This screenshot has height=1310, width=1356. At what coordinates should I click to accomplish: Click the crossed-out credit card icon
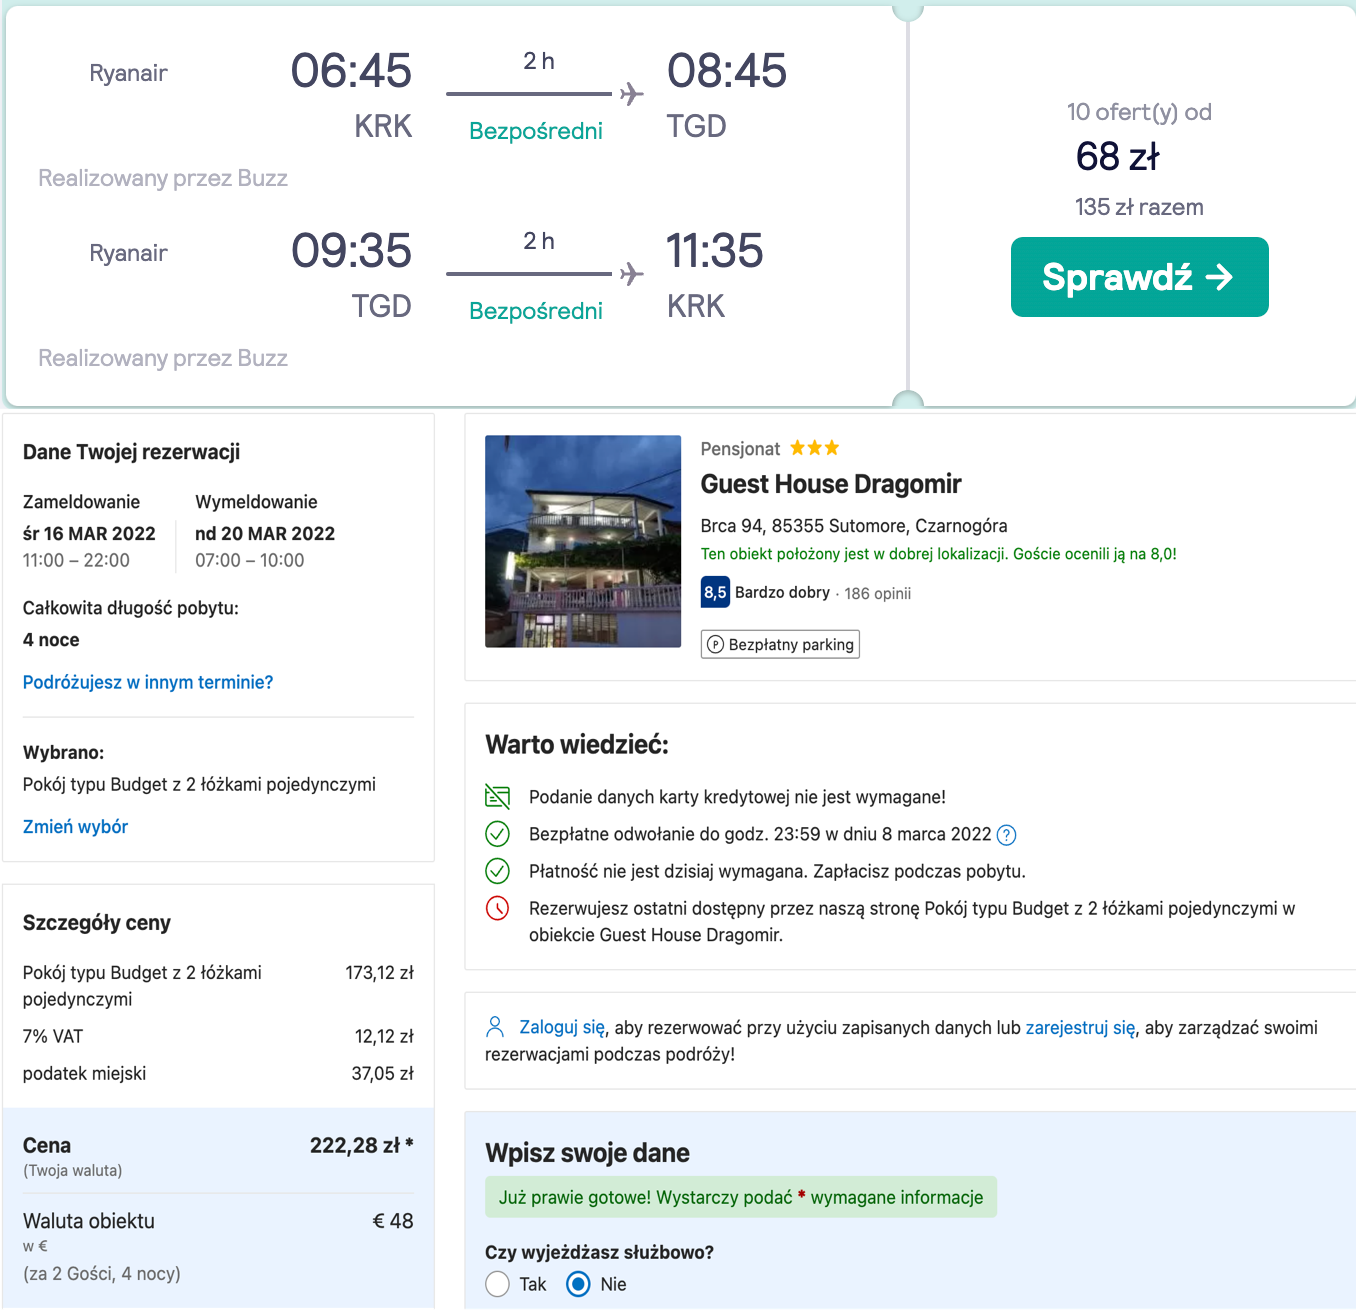[497, 797]
